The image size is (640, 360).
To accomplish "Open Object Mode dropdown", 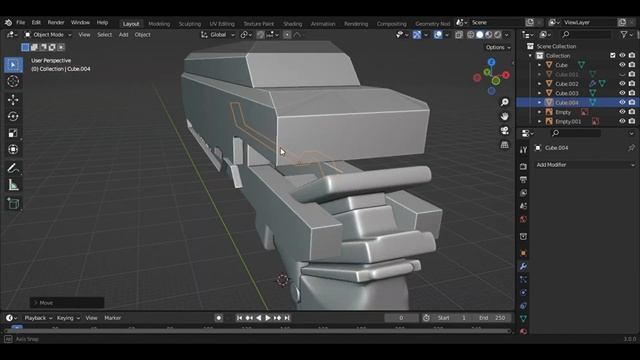I will tap(48, 35).
